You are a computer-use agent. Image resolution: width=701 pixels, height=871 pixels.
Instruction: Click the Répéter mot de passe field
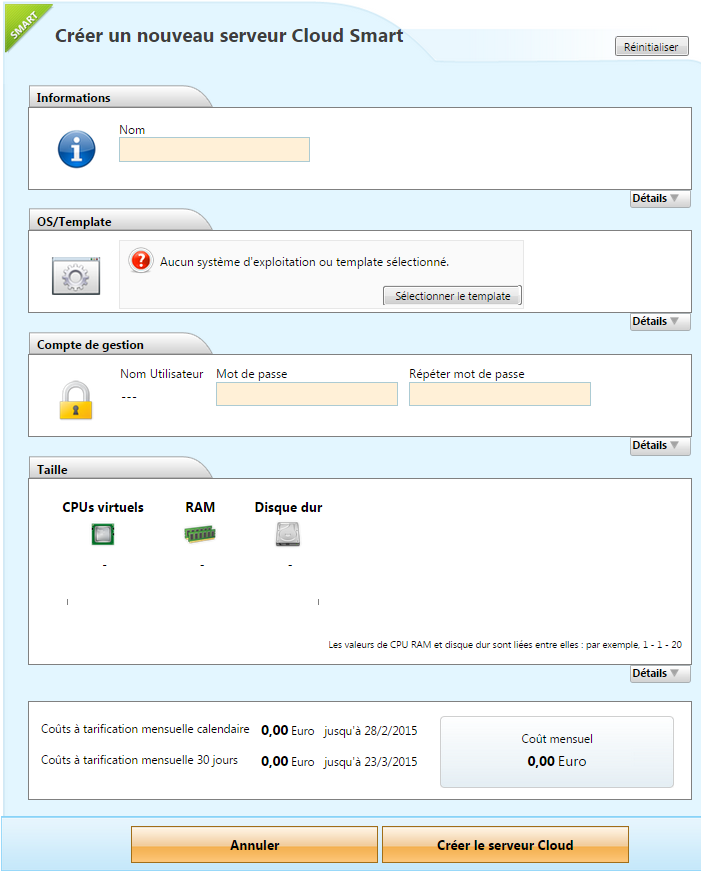(x=499, y=394)
